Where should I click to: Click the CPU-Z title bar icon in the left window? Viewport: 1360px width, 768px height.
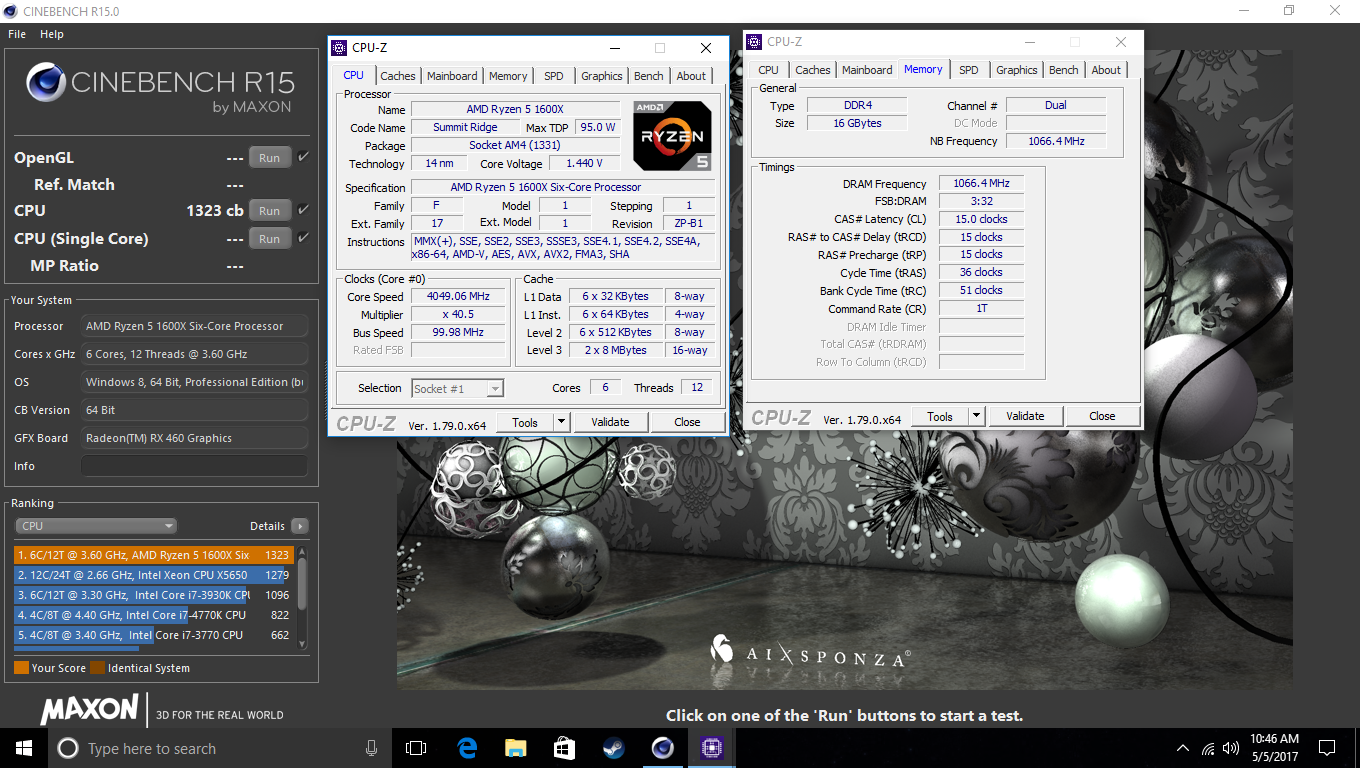tap(340, 48)
